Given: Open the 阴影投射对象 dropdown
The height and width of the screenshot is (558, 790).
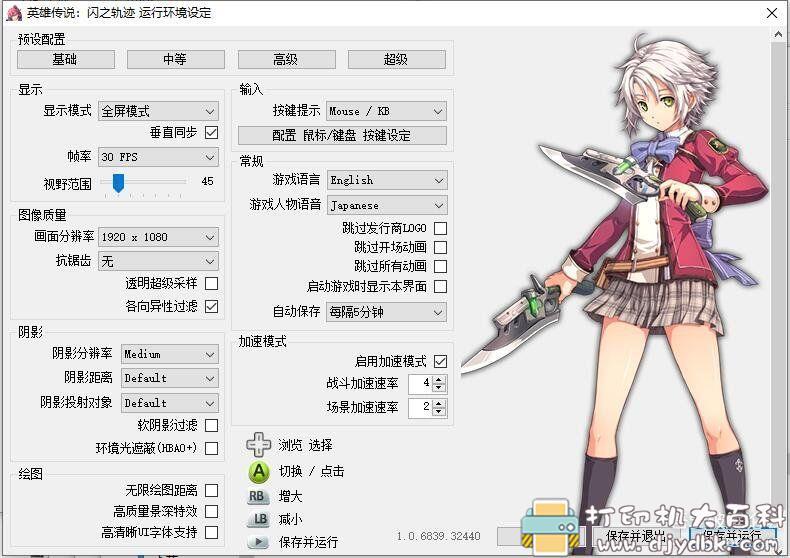Looking at the screenshot, I should point(170,403).
